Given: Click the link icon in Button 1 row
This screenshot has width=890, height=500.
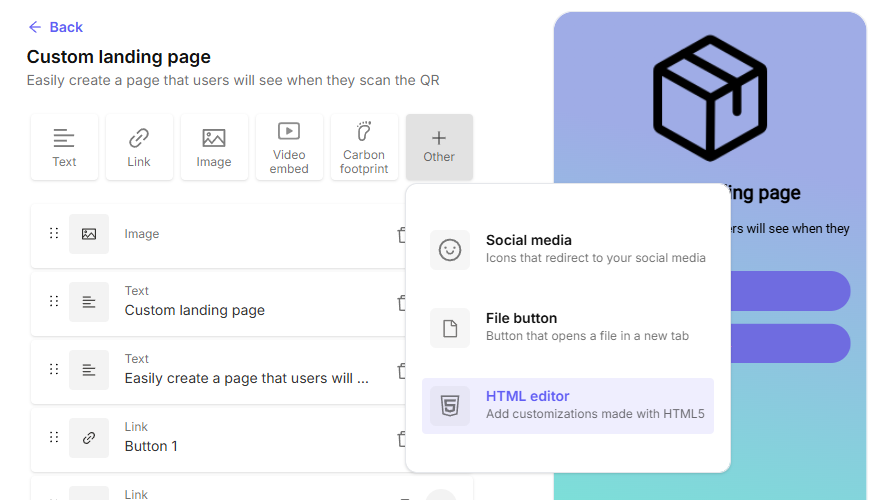Looking at the screenshot, I should tap(89, 438).
